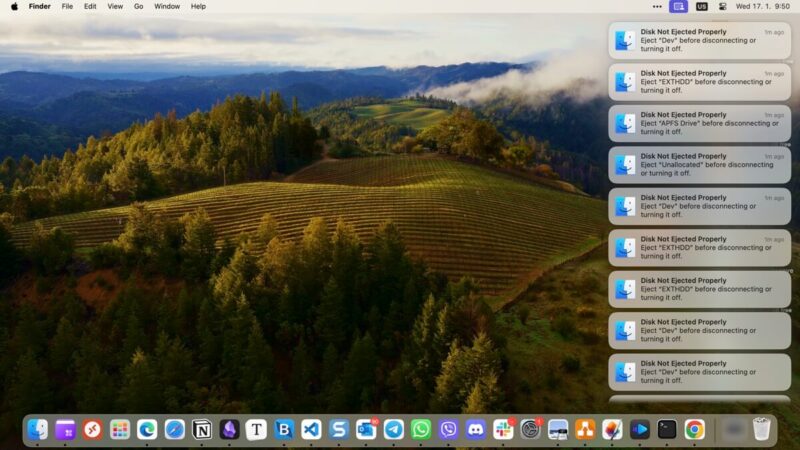Open the Help menu
This screenshot has height=450, width=800.
click(x=198, y=7)
